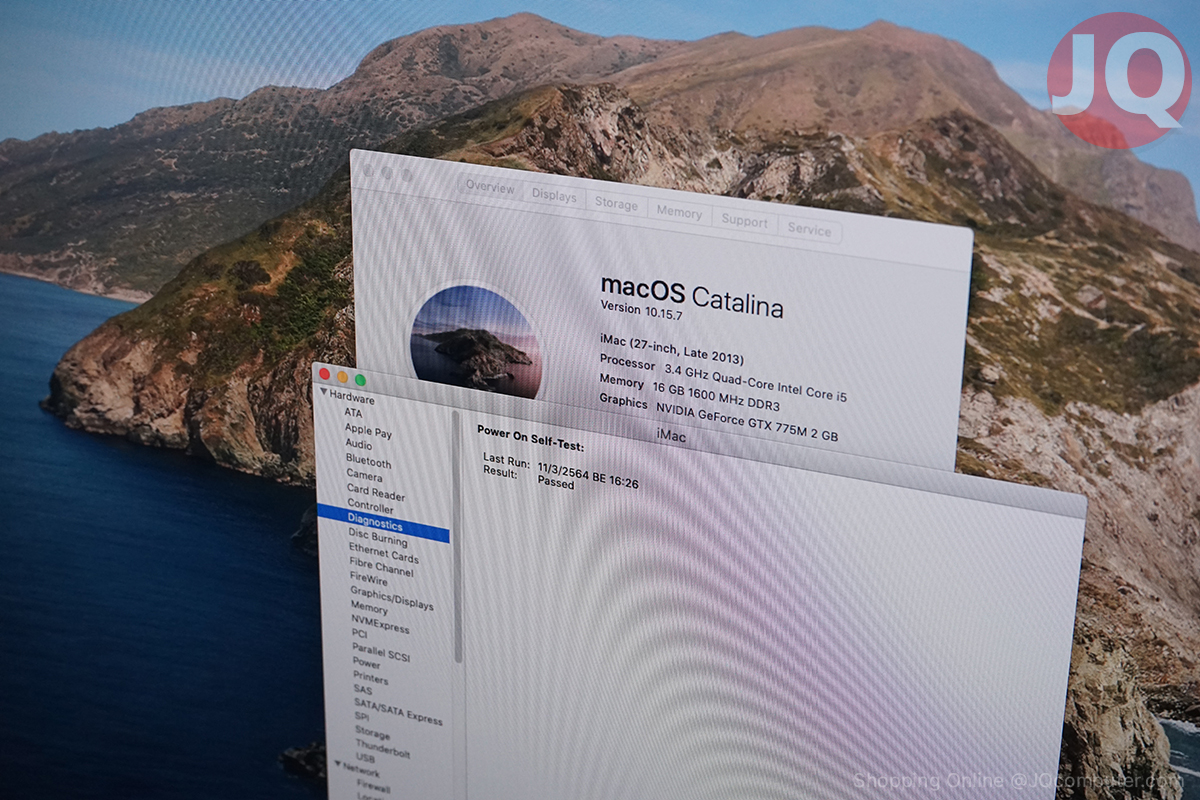Click the sidebar scrollbar in System Information

457,536
